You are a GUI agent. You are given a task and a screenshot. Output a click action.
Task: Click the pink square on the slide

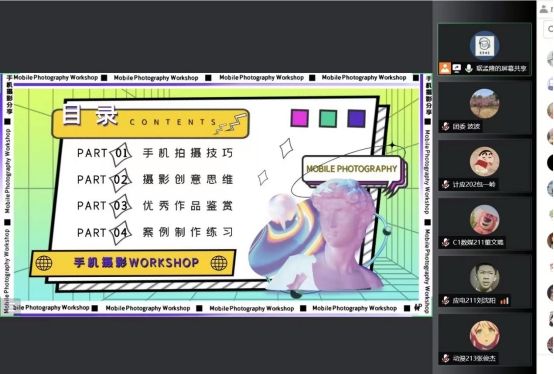tap(299, 118)
